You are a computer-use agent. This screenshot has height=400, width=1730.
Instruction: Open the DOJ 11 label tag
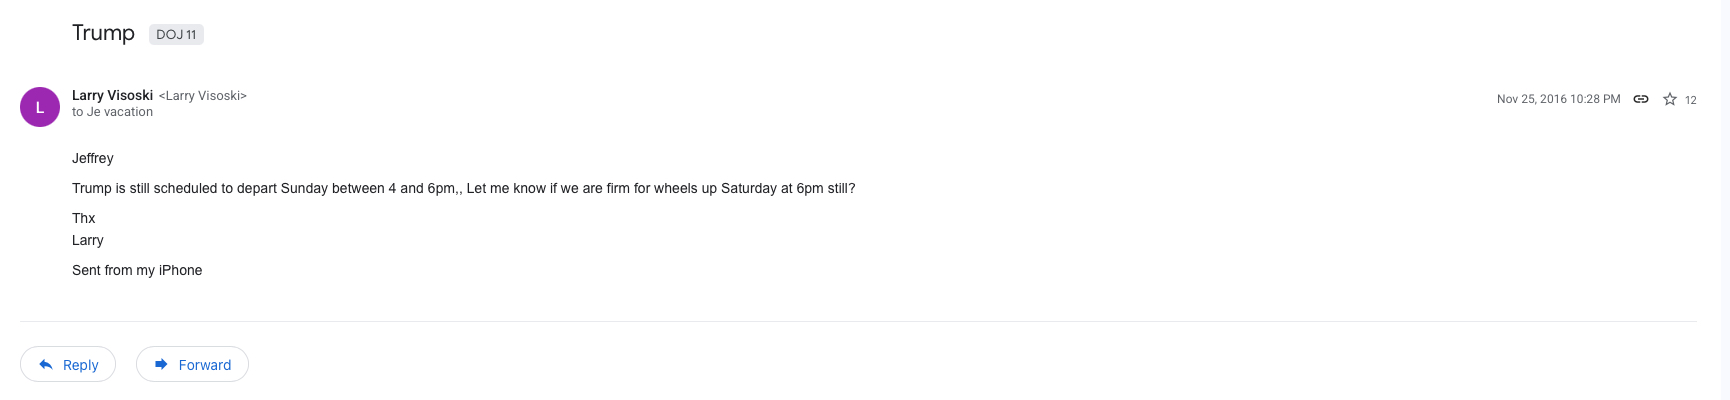point(176,34)
